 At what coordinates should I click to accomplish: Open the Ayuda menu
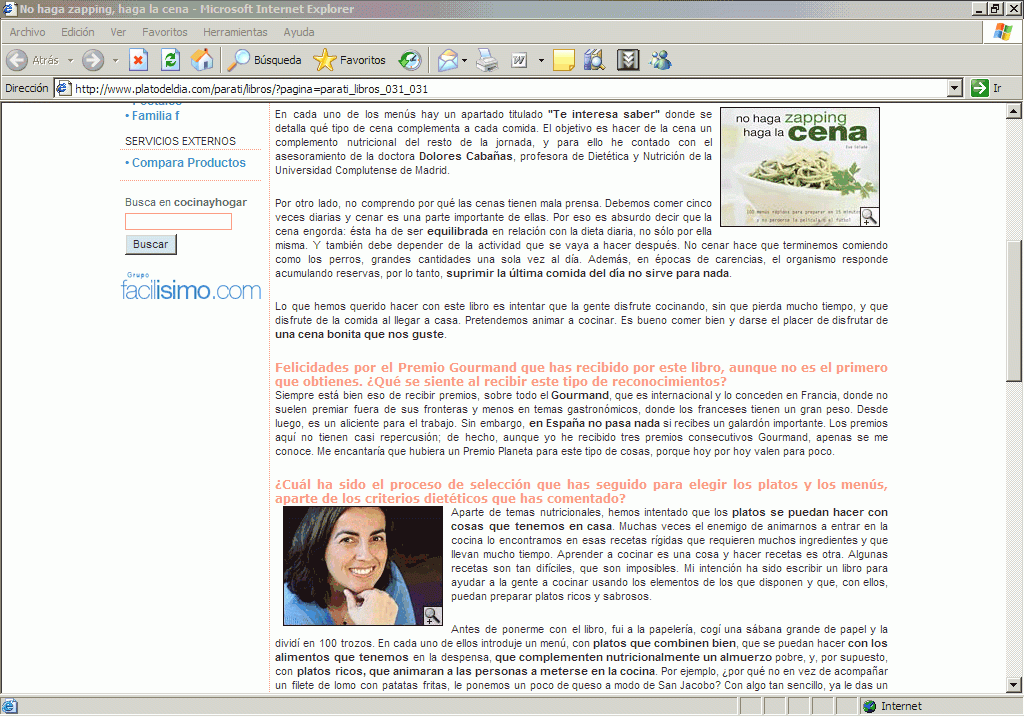299,32
